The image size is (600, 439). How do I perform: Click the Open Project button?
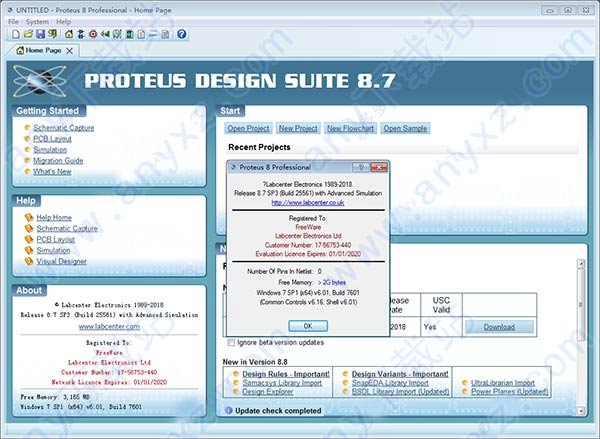(x=248, y=128)
